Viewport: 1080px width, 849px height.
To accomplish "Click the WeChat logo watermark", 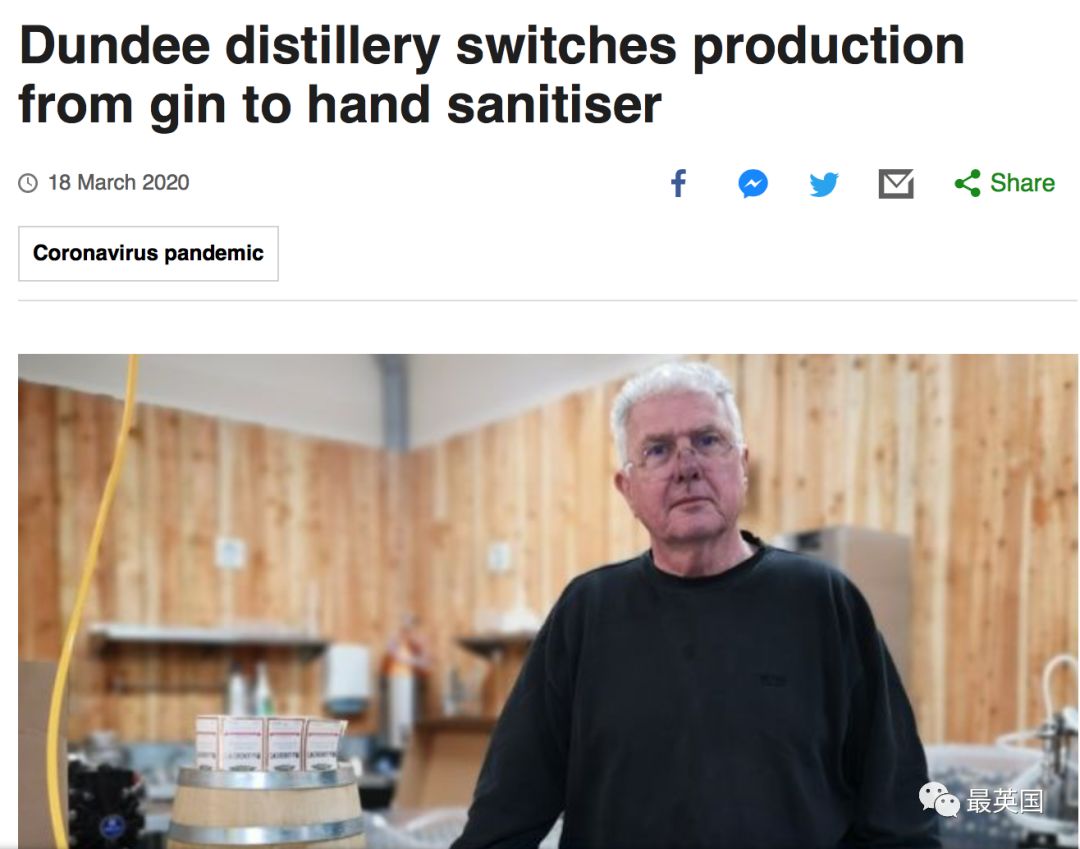I will pos(939,799).
